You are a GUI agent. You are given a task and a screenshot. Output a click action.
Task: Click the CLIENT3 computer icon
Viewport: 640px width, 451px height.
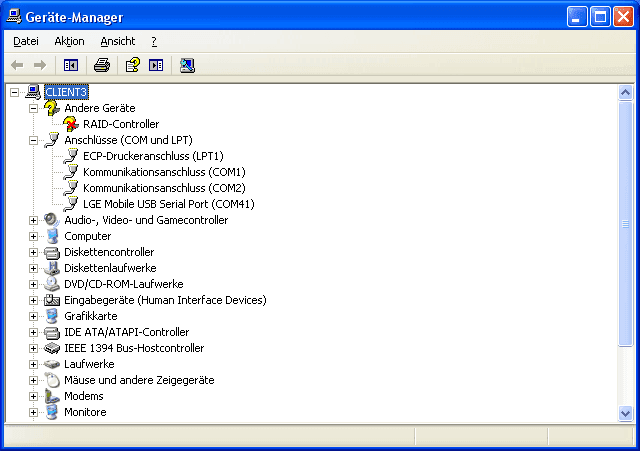coord(33,92)
